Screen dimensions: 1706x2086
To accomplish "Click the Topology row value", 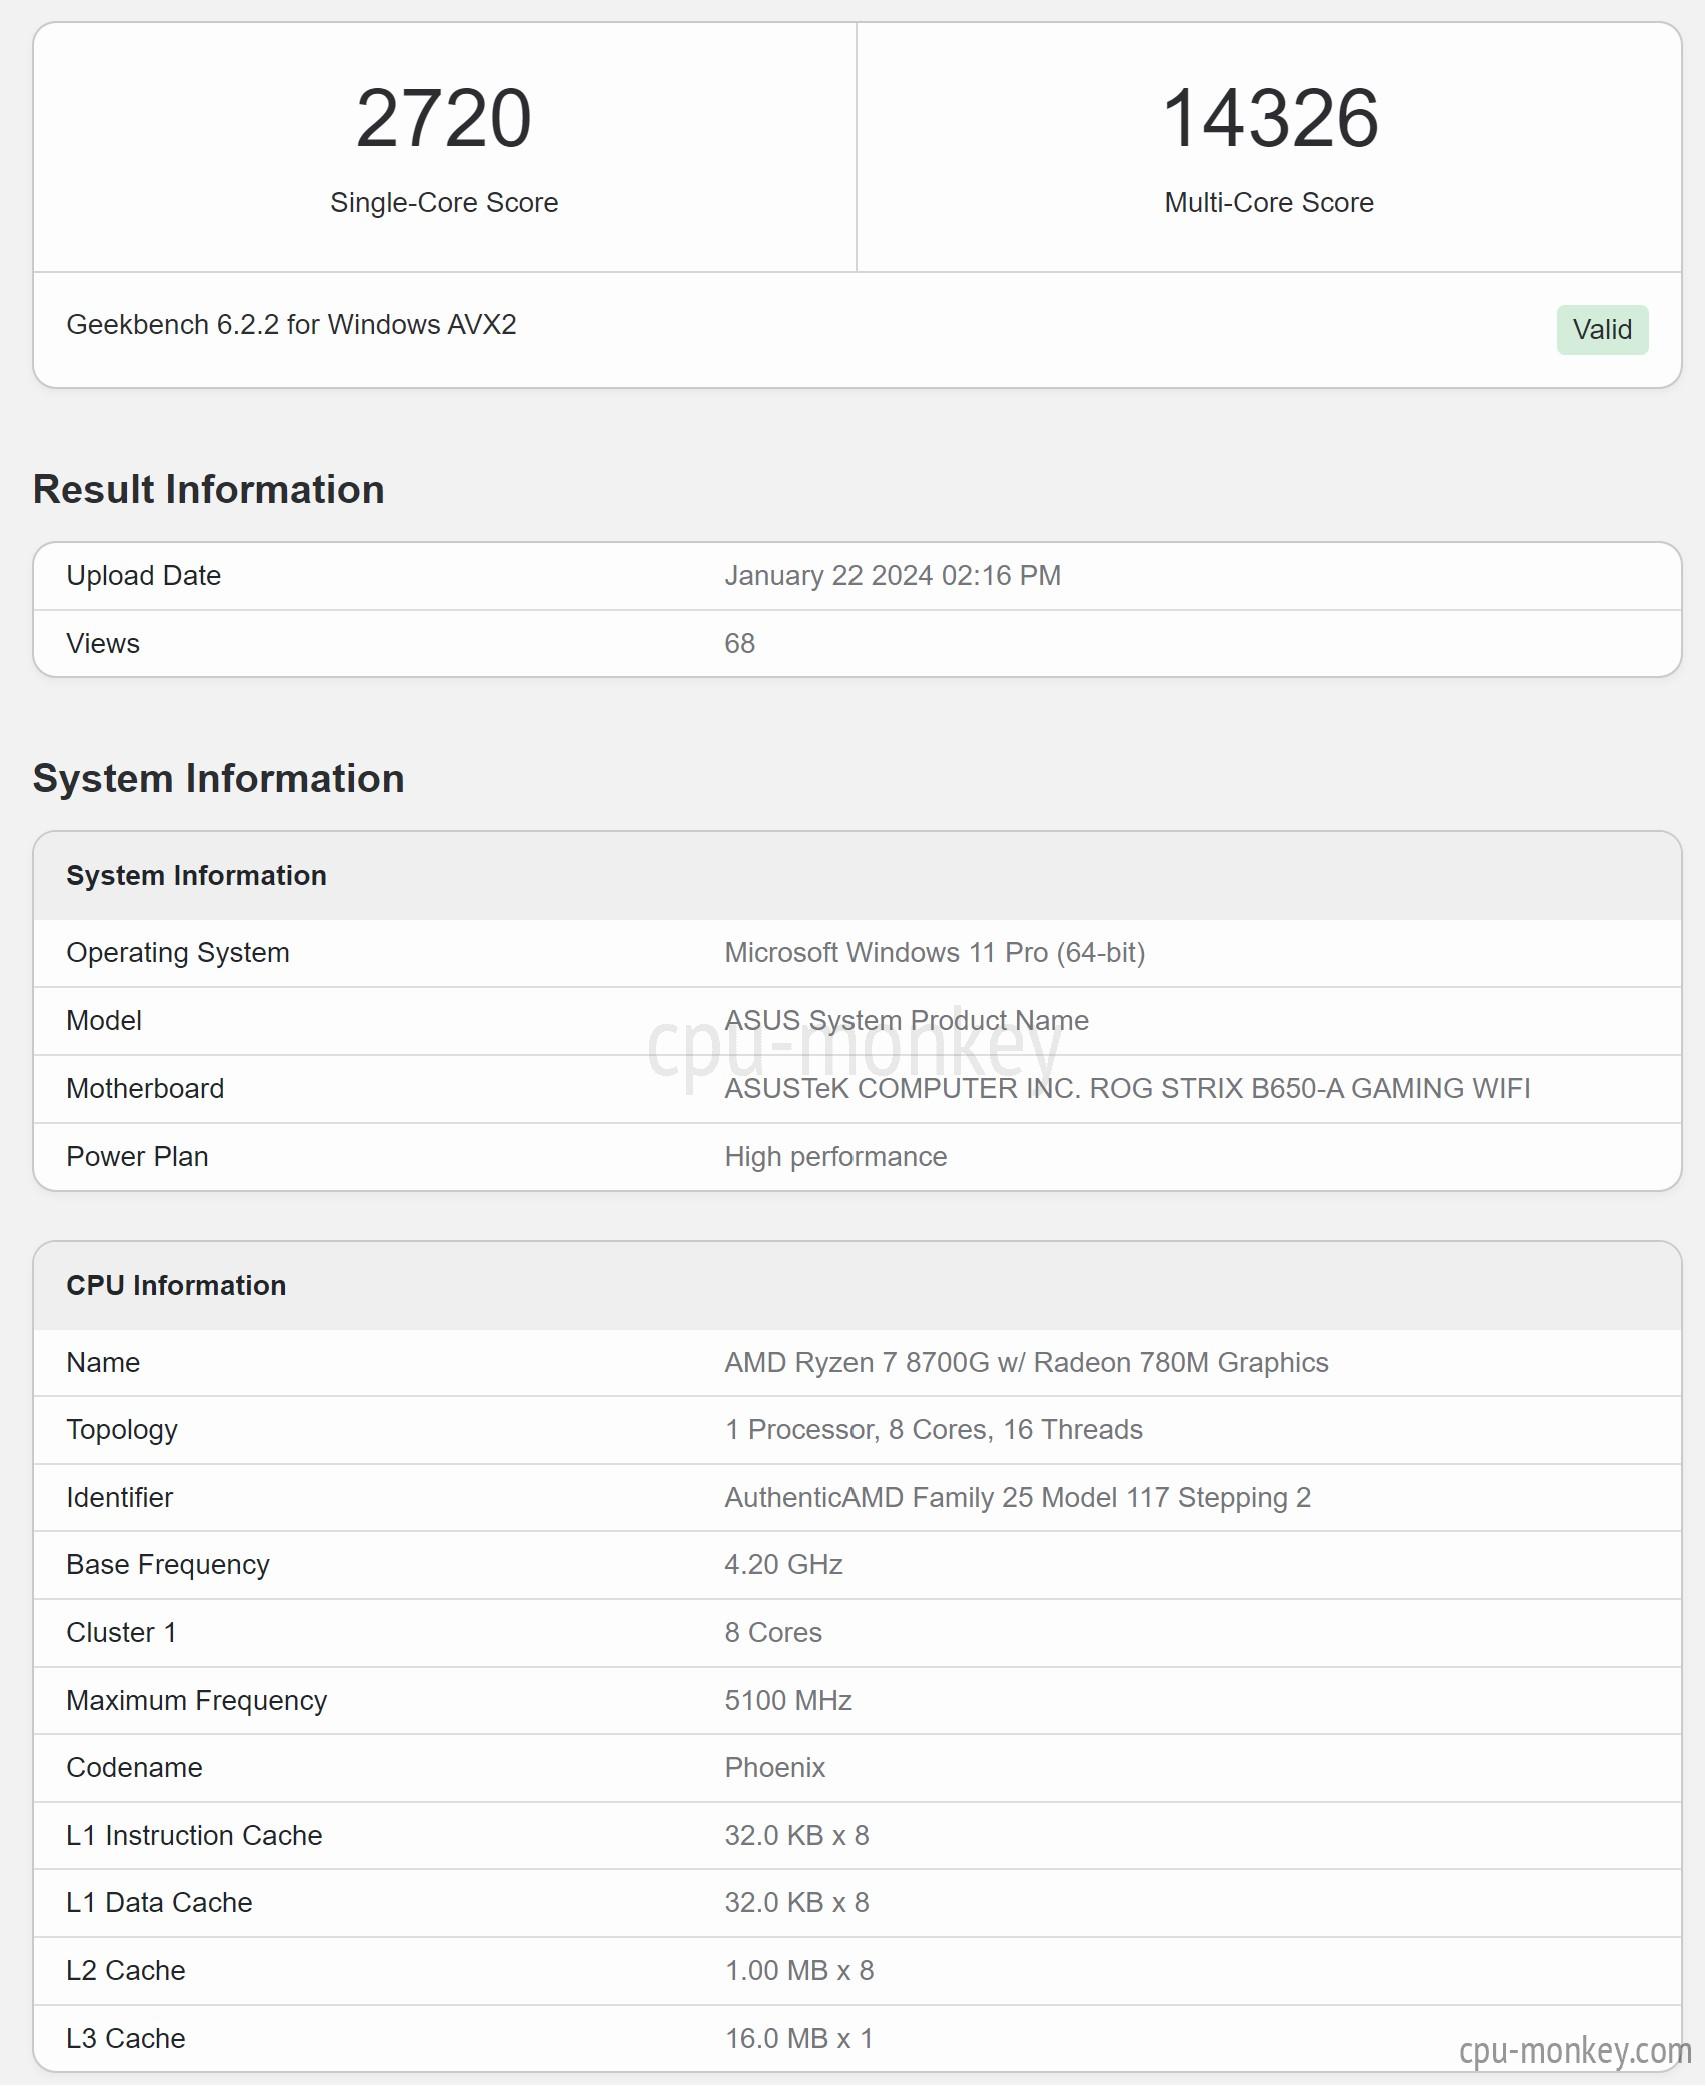I will 933,1430.
